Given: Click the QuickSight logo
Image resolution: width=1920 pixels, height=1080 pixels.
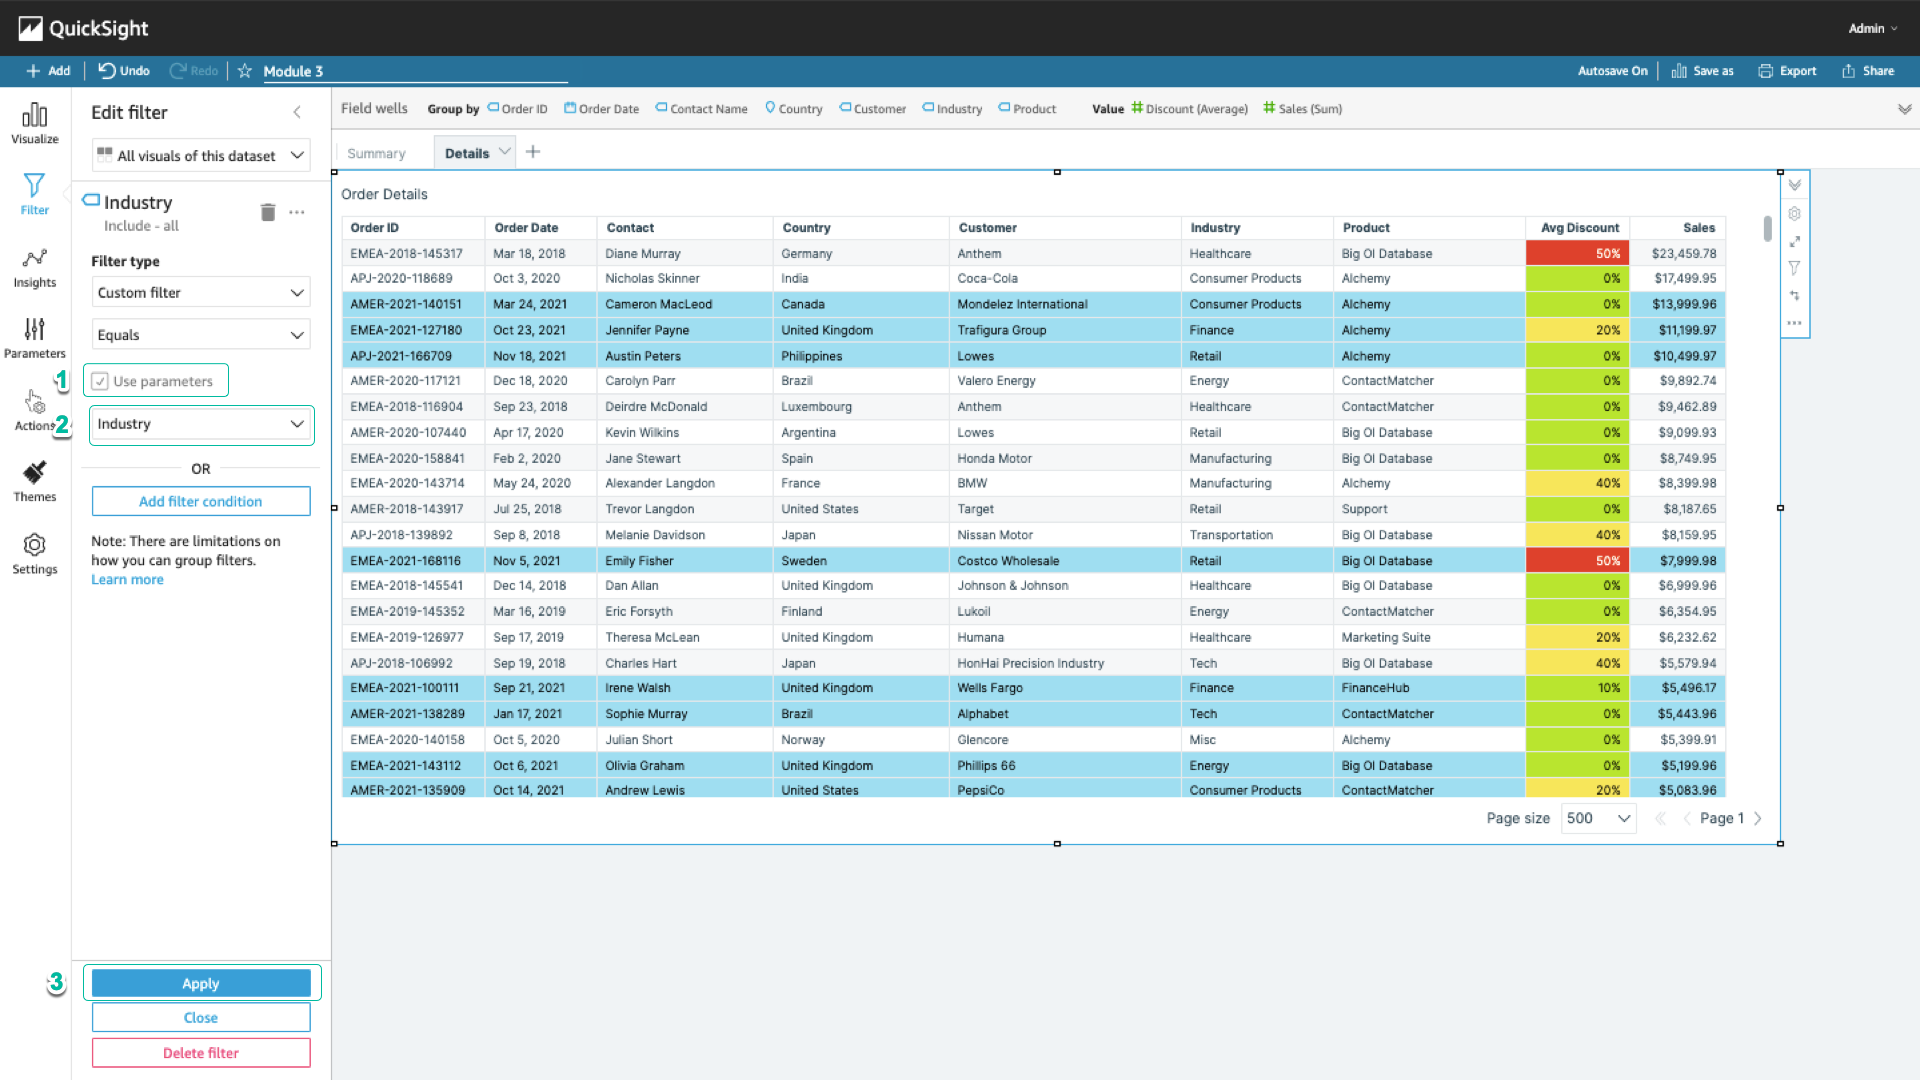Looking at the screenshot, I should pyautogui.click(x=83, y=28).
